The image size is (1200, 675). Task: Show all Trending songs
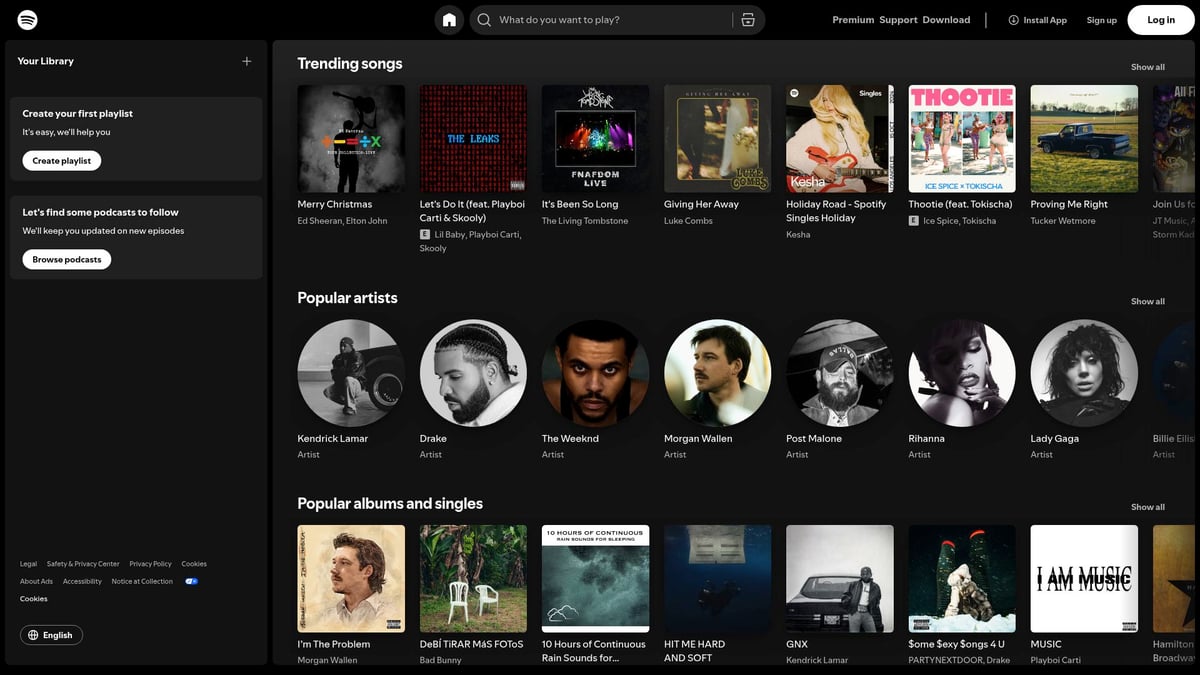[1147, 66]
